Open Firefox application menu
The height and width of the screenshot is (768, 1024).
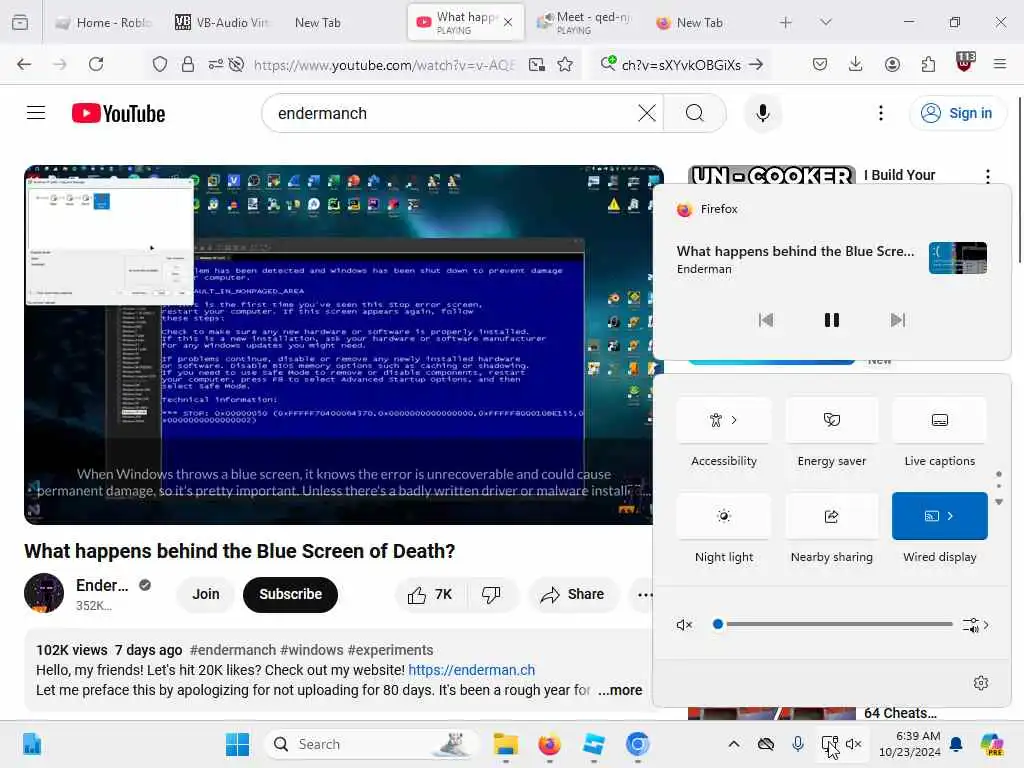coord(999,64)
